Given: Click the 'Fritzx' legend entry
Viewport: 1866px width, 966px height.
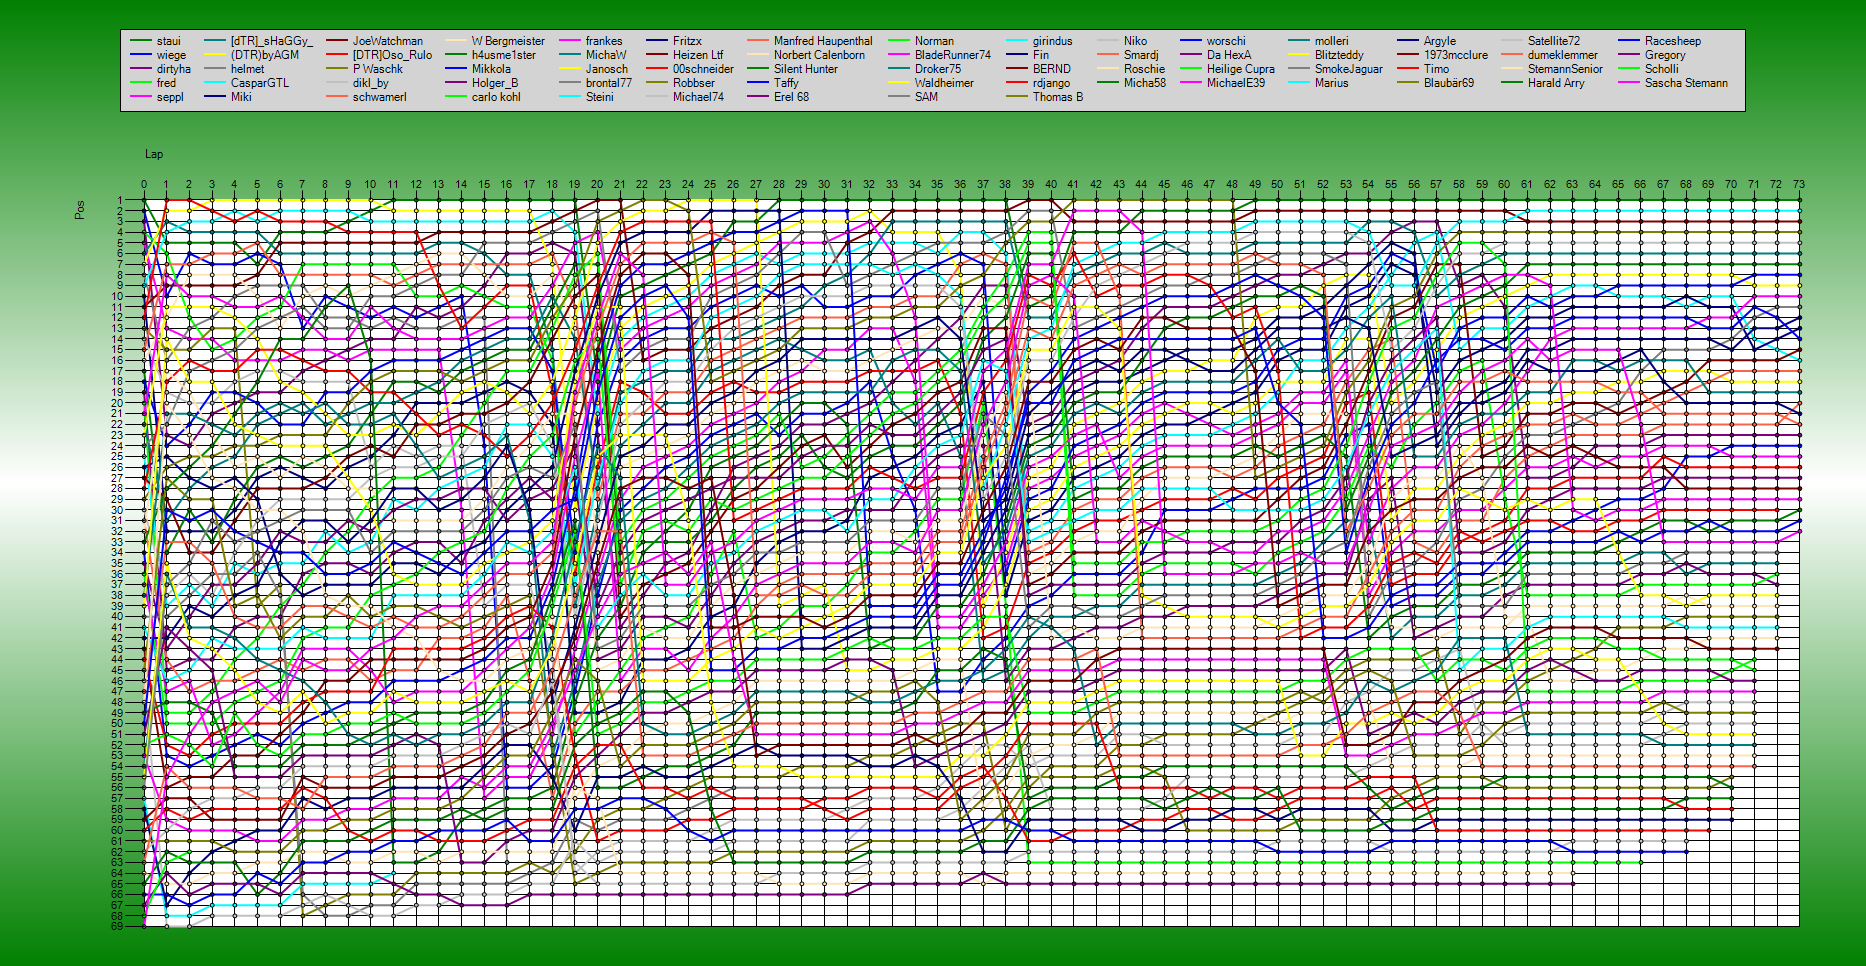Looking at the screenshot, I should (687, 41).
